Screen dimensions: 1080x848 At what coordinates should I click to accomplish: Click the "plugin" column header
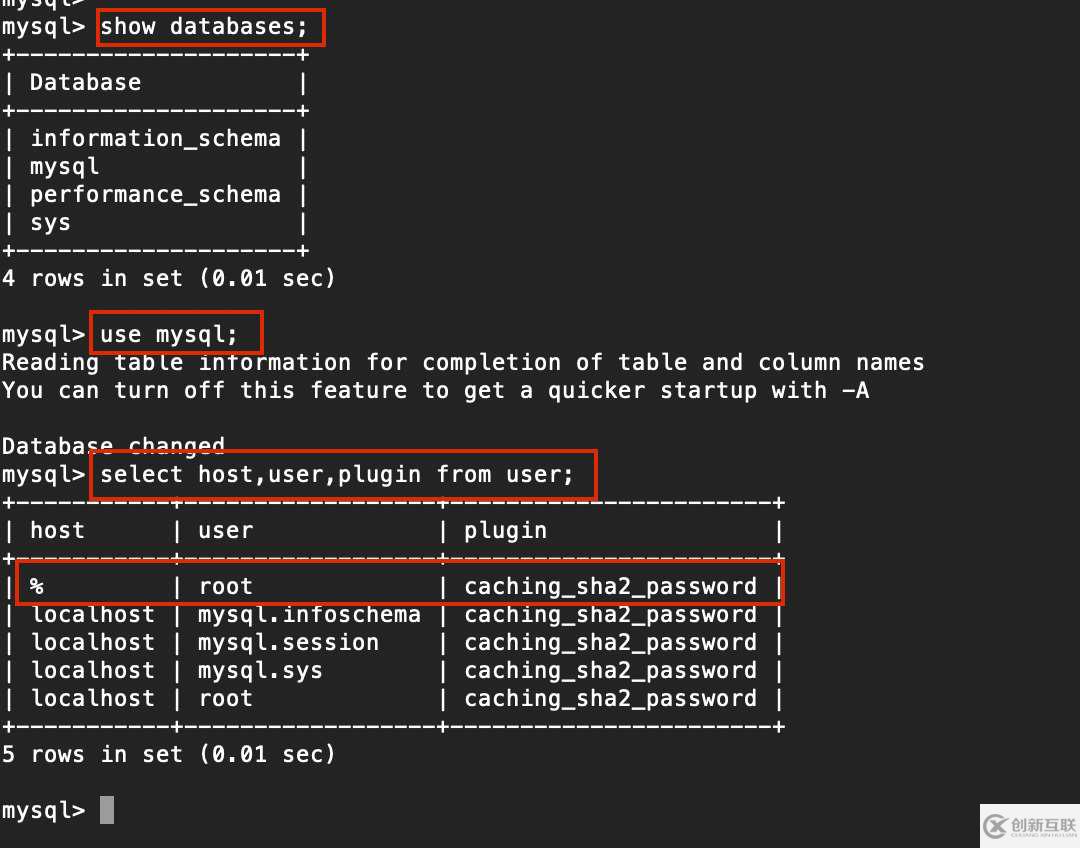click(x=505, y=531)
